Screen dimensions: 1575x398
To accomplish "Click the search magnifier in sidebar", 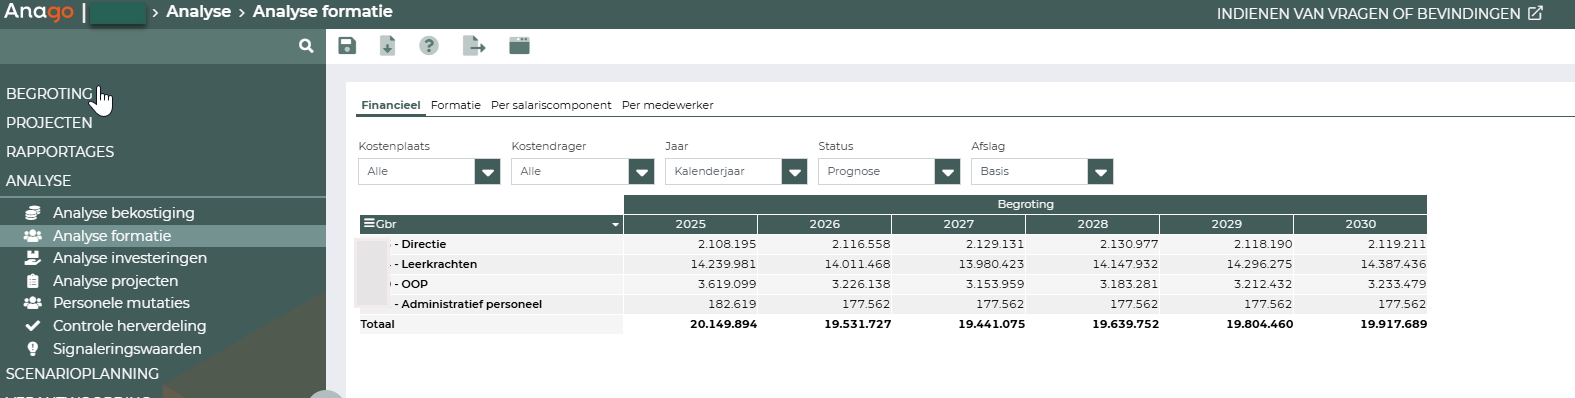I will point(306,45).
